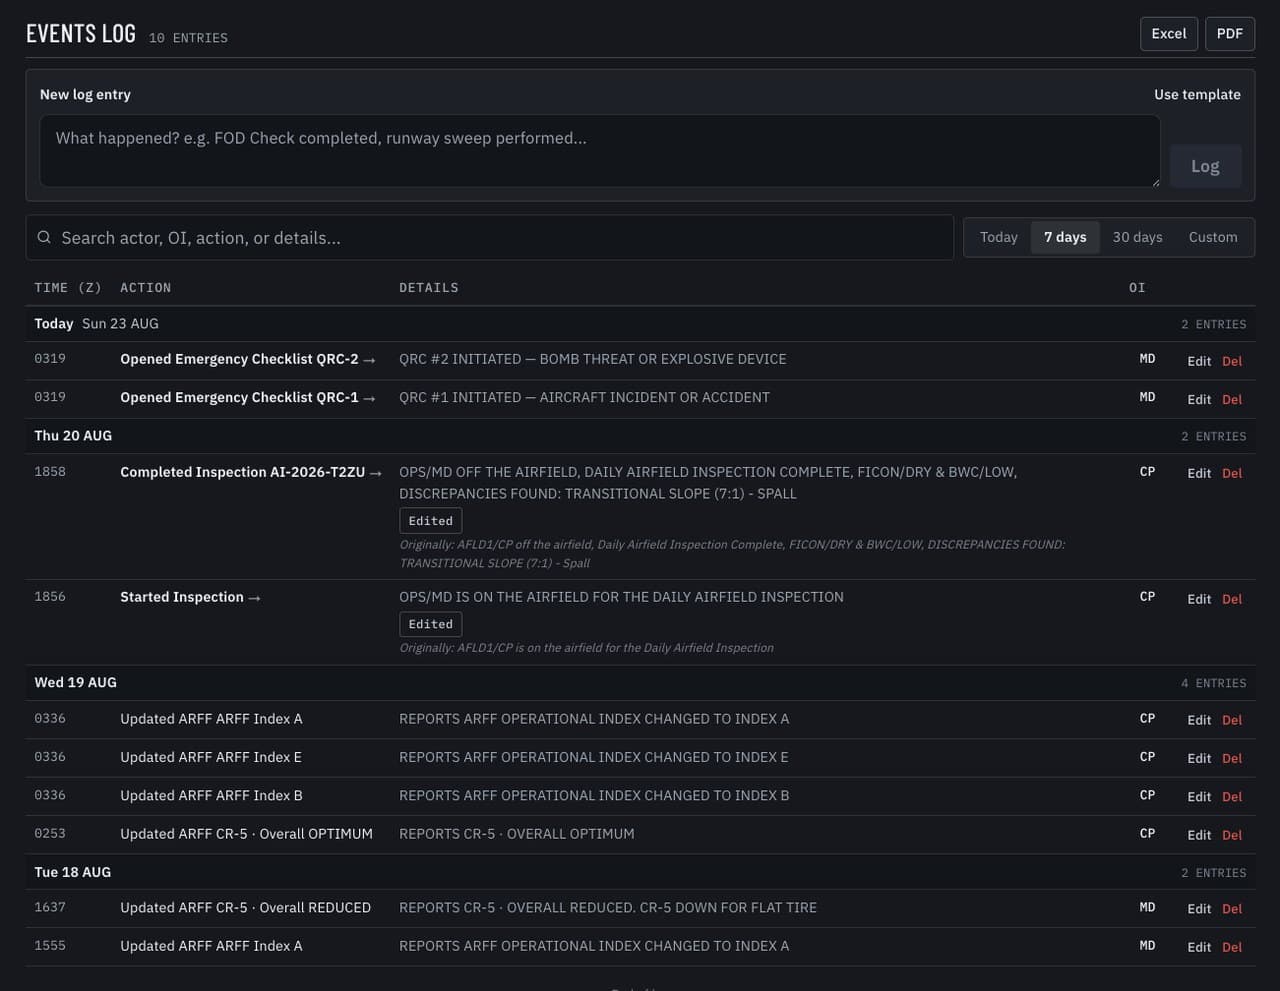Click the new log entry text area
Screen dimensions: 1280x991
click(x=600, y=151)
